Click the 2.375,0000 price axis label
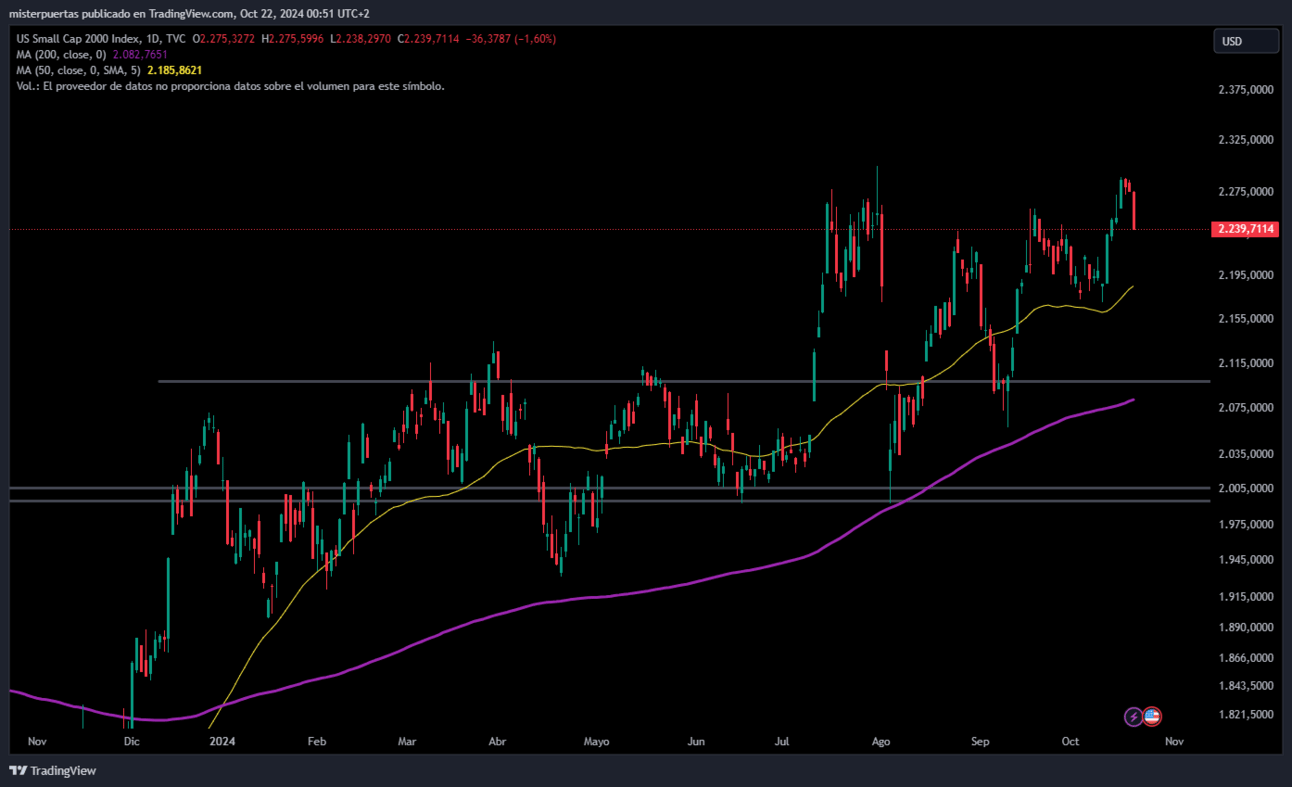Image resolution: width=1292 pixels, height=787 pixels. [x=1245, y=90]
